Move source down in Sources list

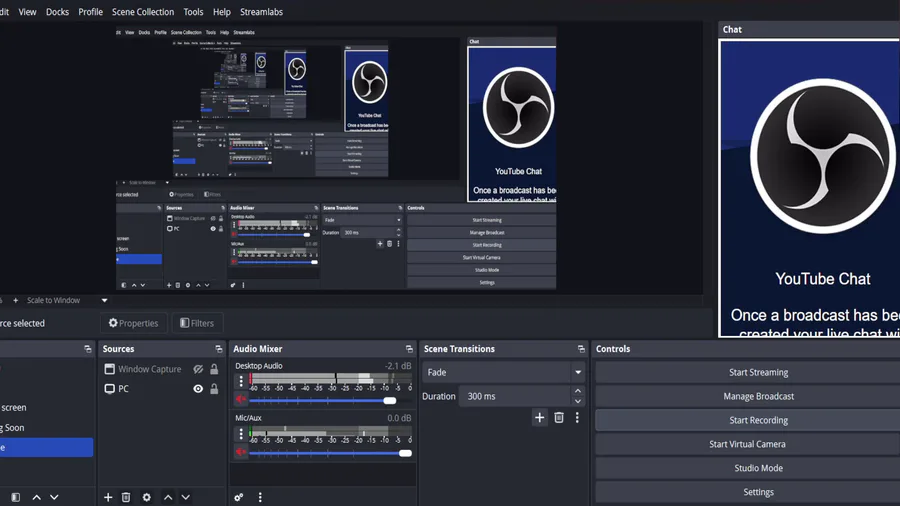click(185, 497)
